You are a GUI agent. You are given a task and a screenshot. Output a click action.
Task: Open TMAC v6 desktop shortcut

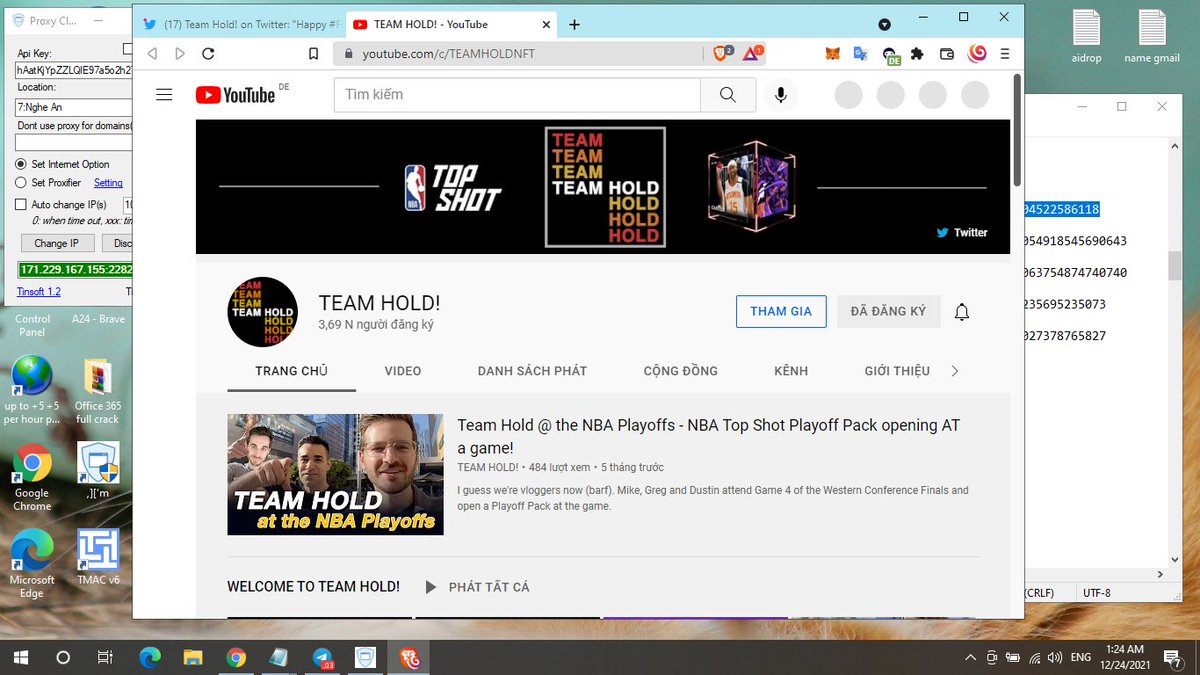point(98,558)
